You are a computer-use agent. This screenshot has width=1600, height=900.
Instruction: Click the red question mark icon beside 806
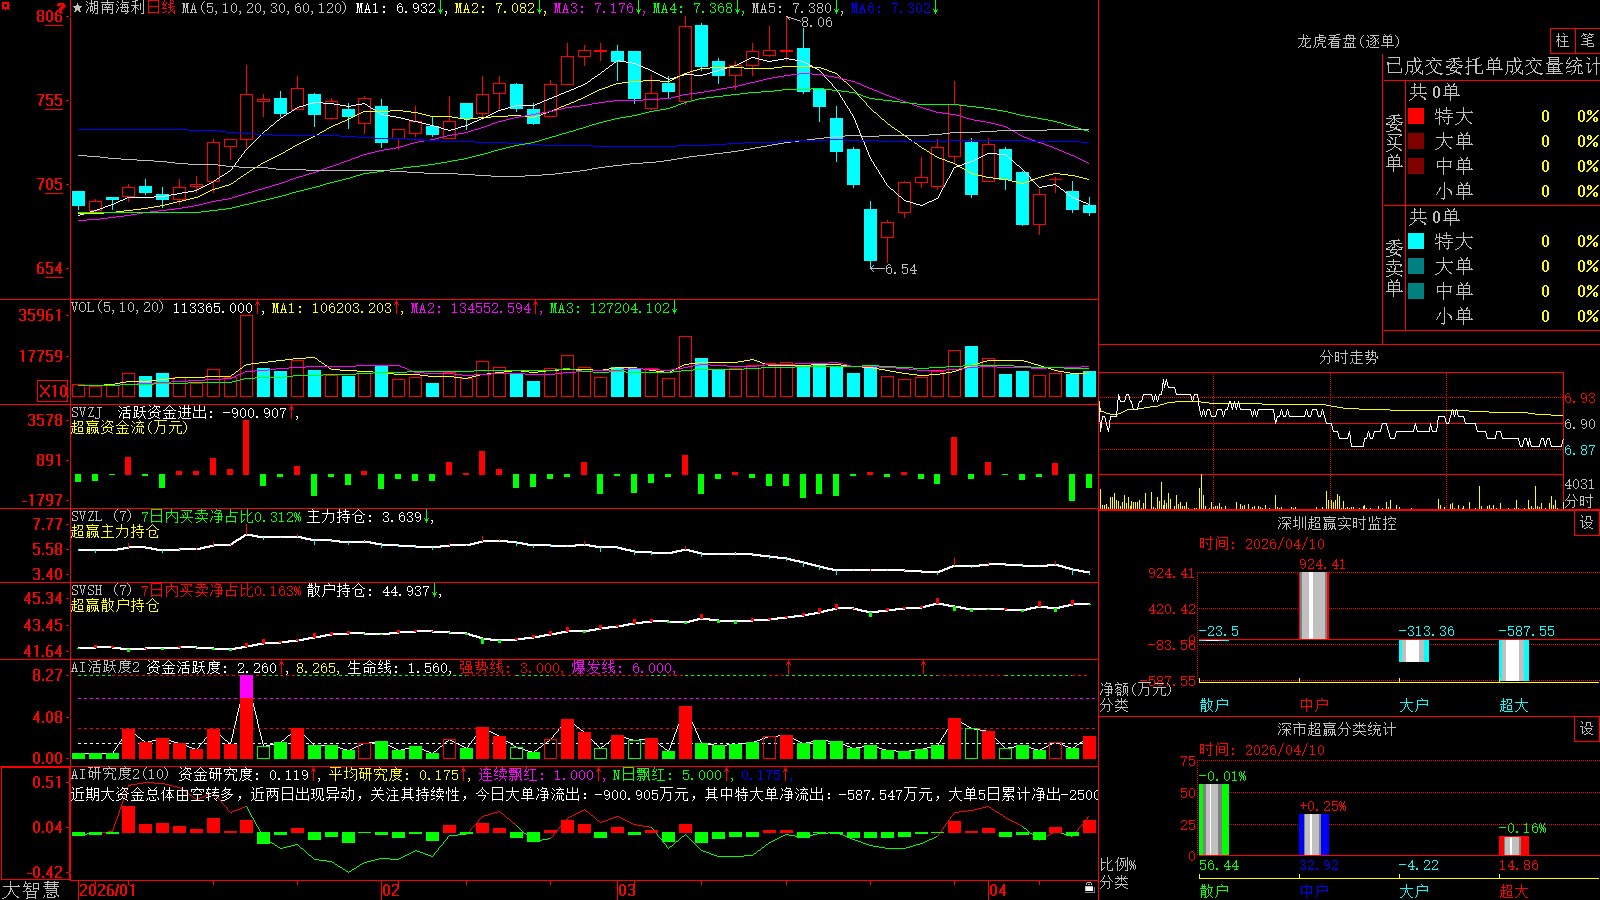(61, 7)
